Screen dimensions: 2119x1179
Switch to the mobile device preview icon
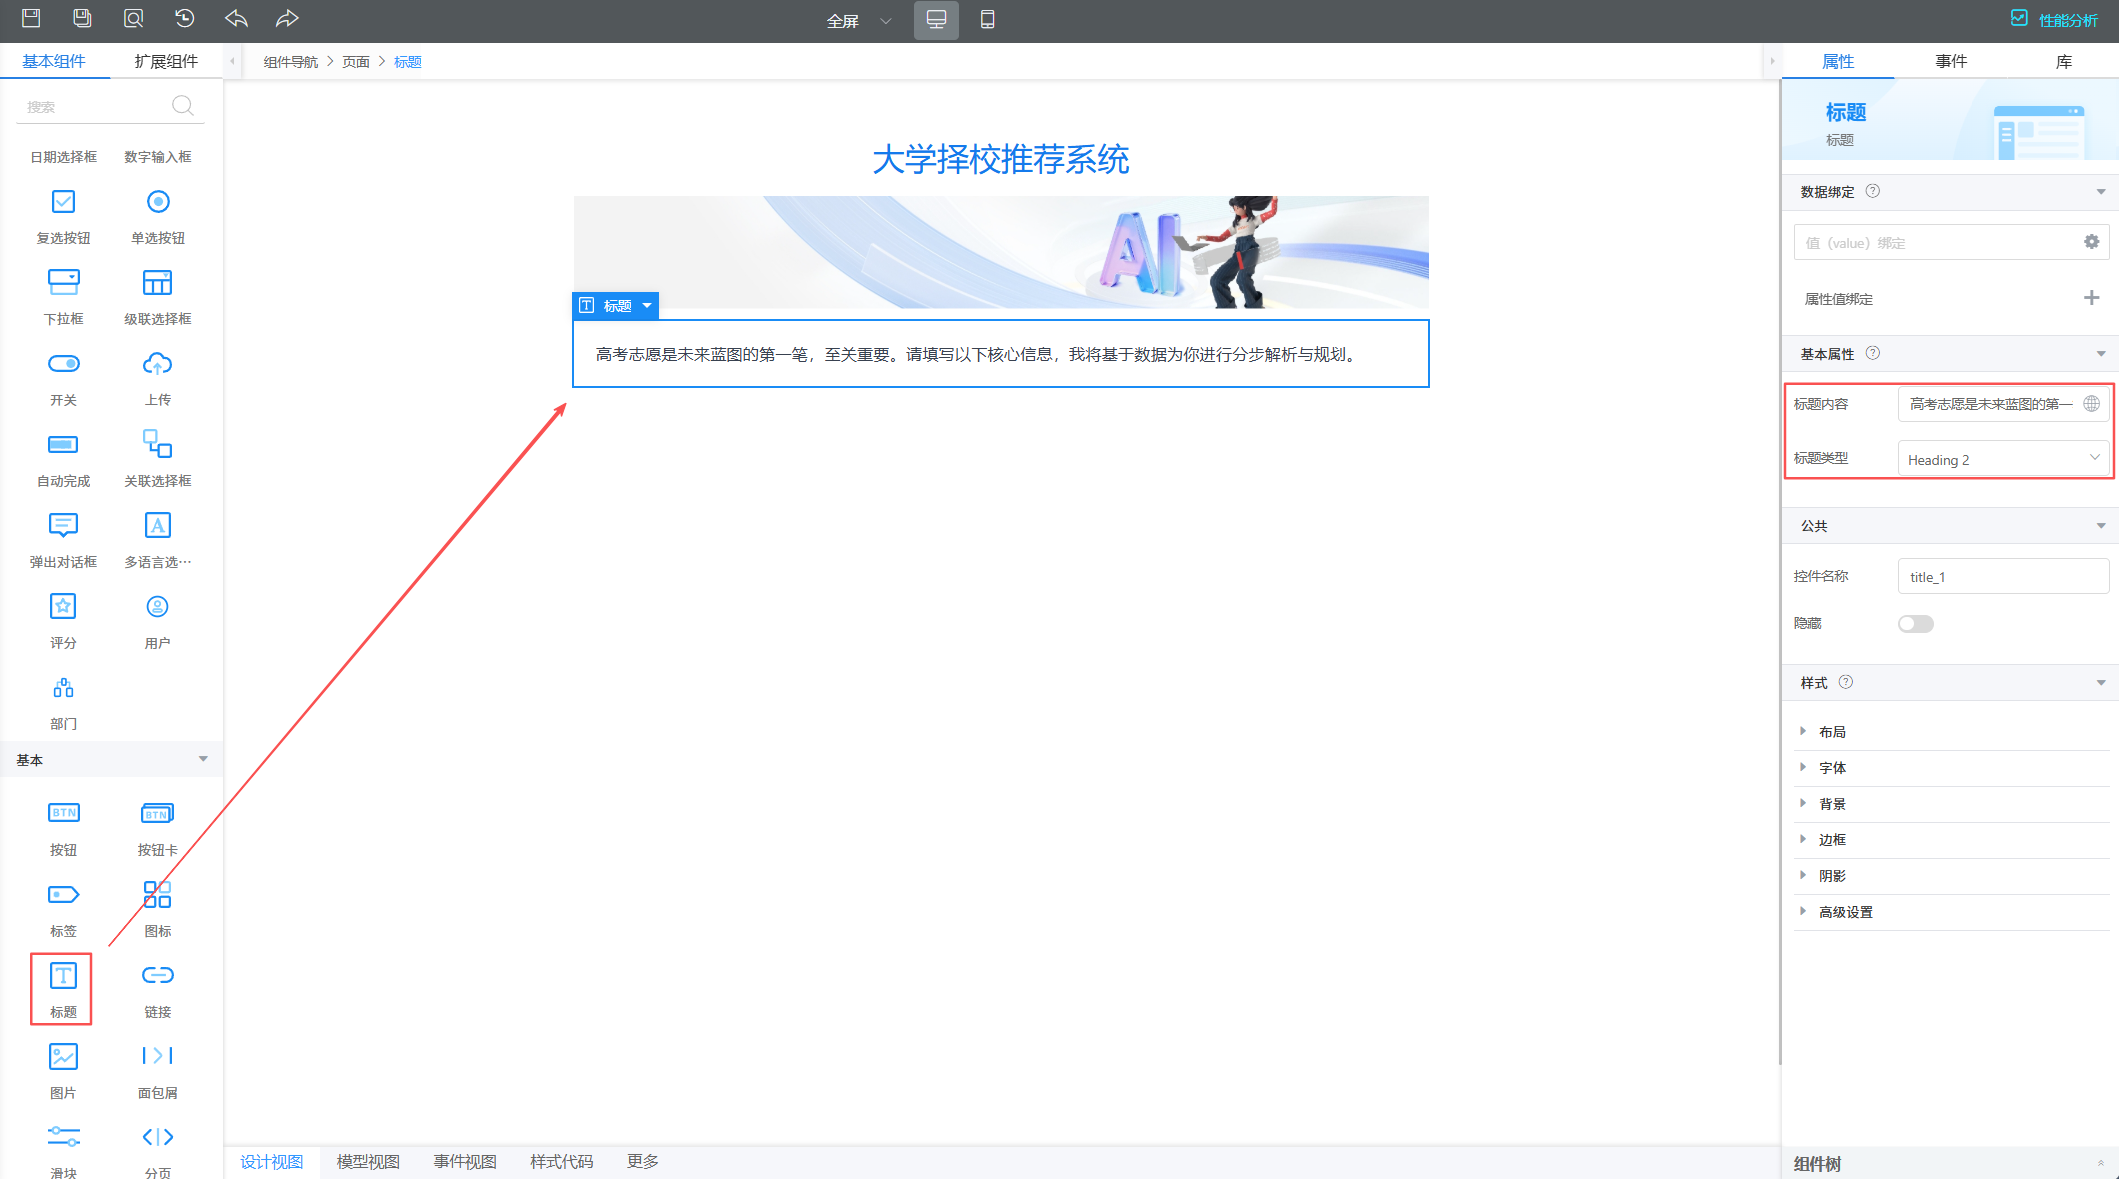[987, 20]
